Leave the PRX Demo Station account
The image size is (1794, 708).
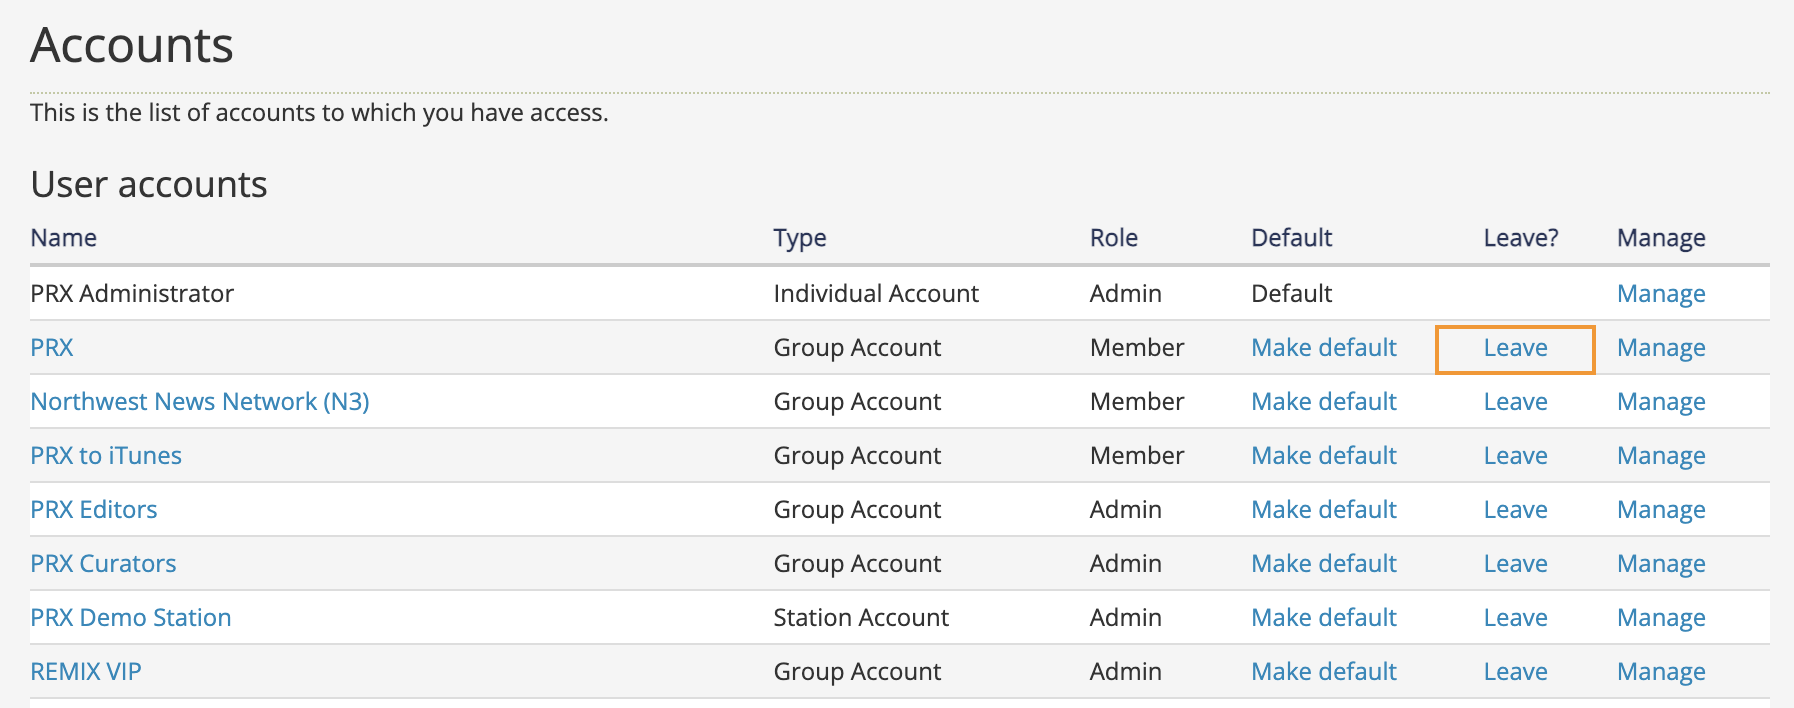pos(1515,617)
